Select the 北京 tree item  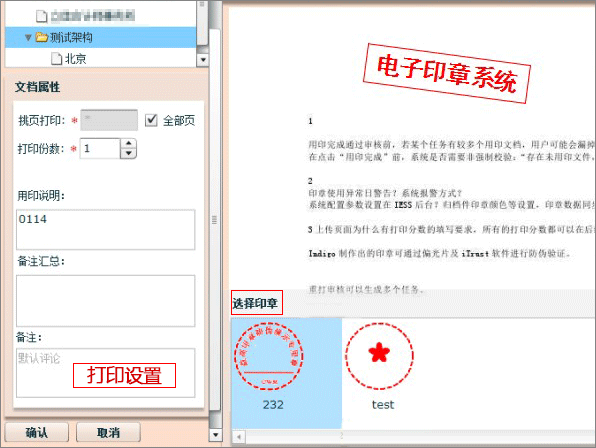click(76, 59)
